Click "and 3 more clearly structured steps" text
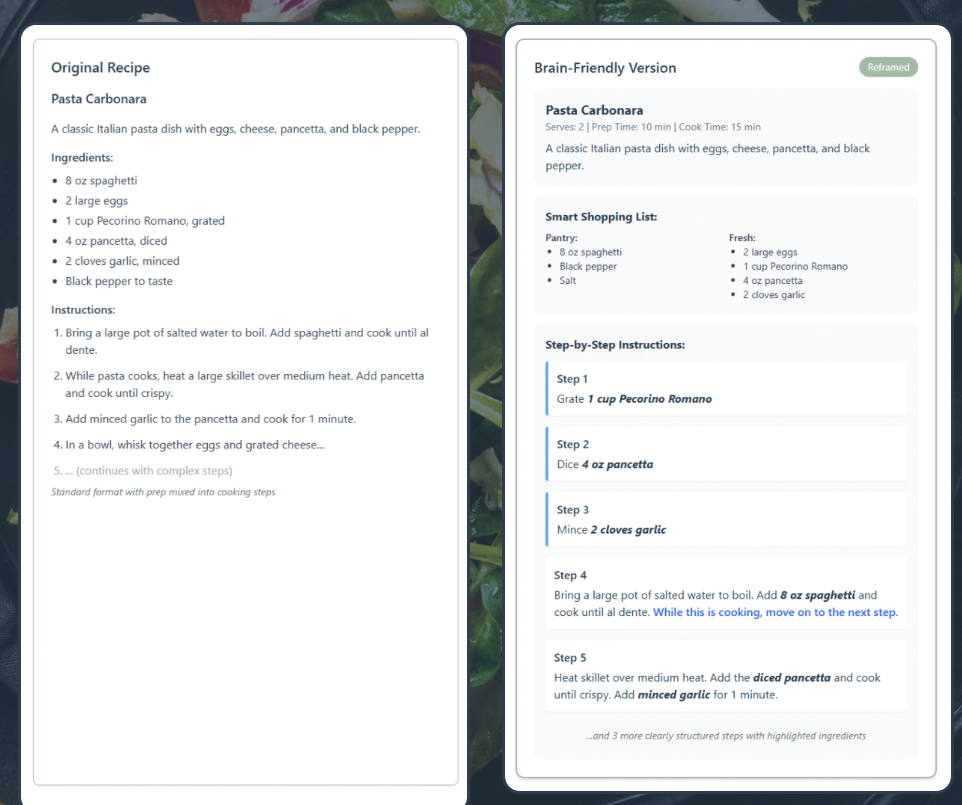Screen dimensions: 962x805 pos(726,736)
